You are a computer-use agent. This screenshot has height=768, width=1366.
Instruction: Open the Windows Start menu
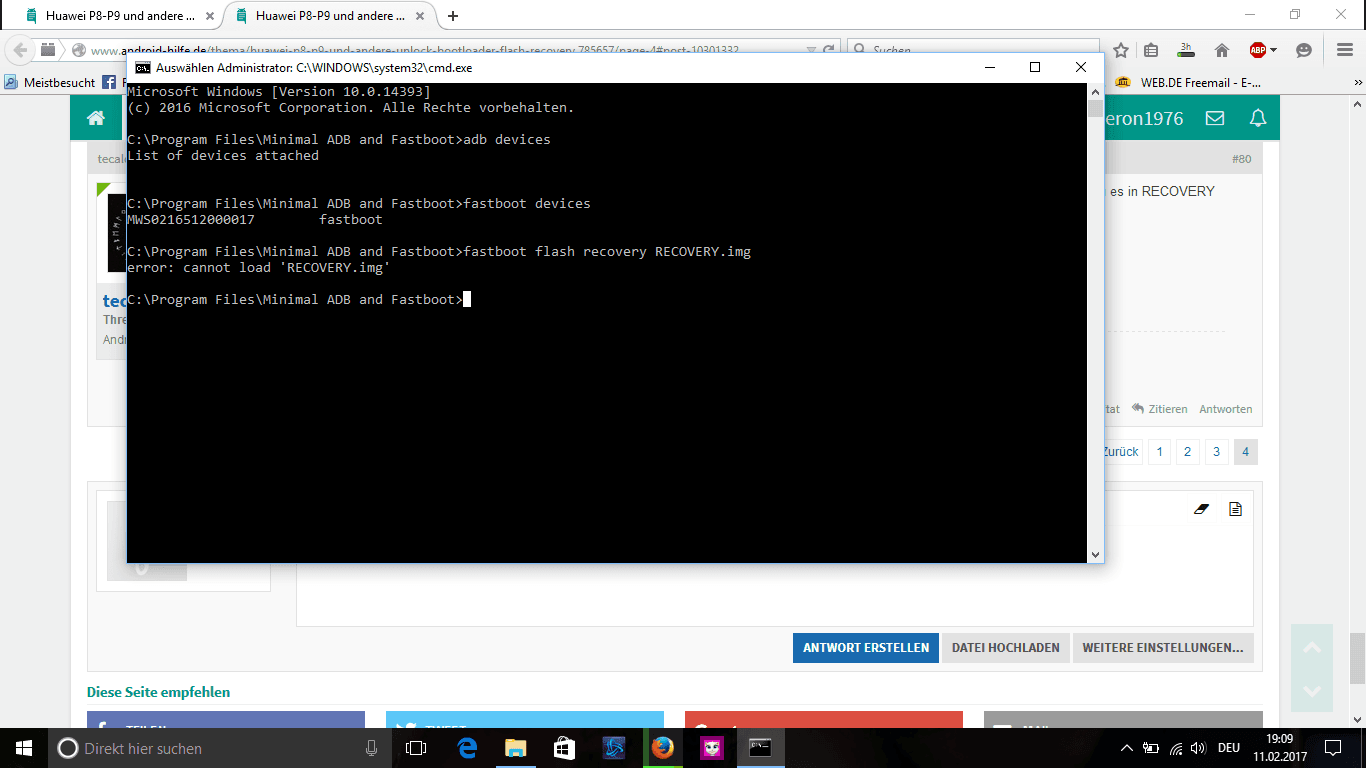click(x=24, y=748)
